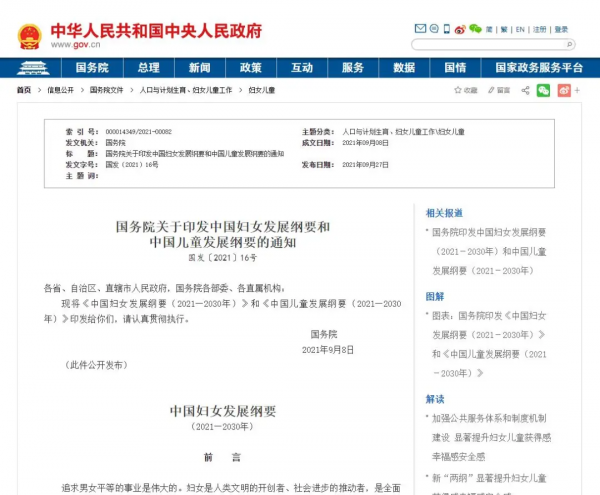Click the 发布日期 value 2021年09月27日
Image resolution: width=600 pixels, height=495 pixels.
click(365, 165)
